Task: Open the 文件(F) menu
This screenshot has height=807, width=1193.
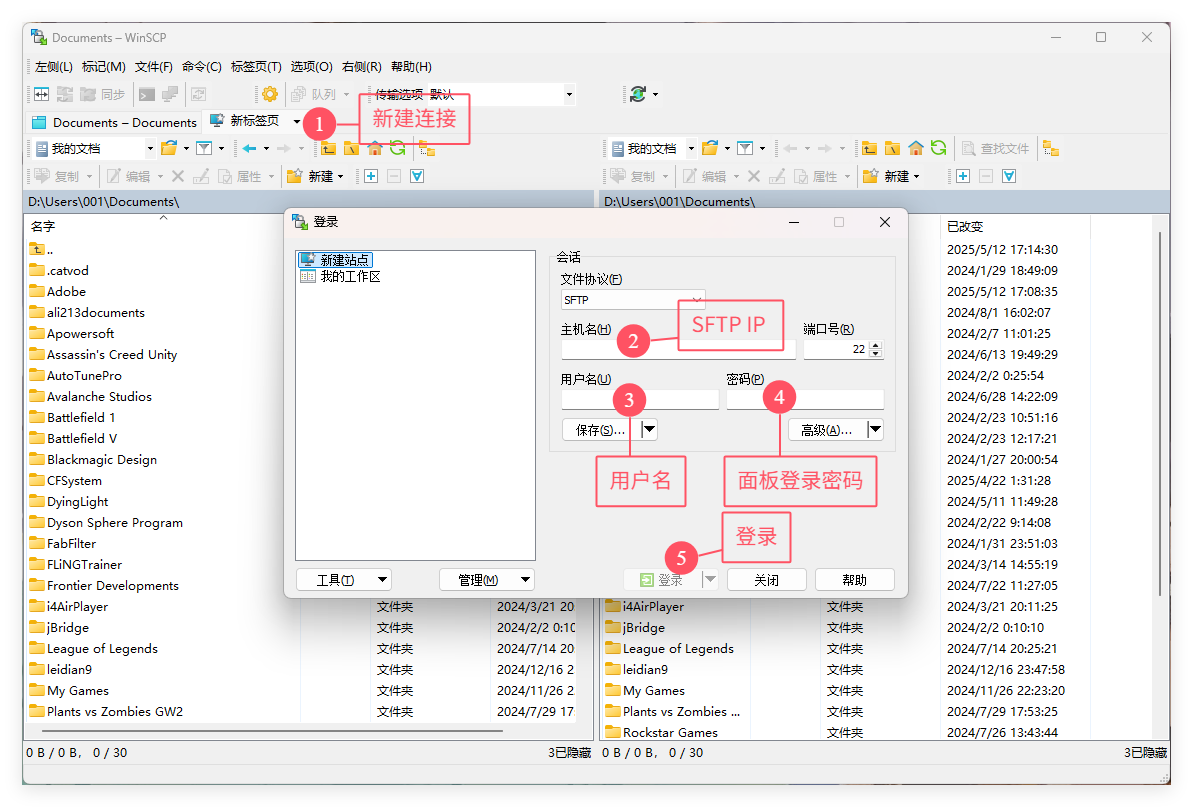Action: (x=154, y=67)
